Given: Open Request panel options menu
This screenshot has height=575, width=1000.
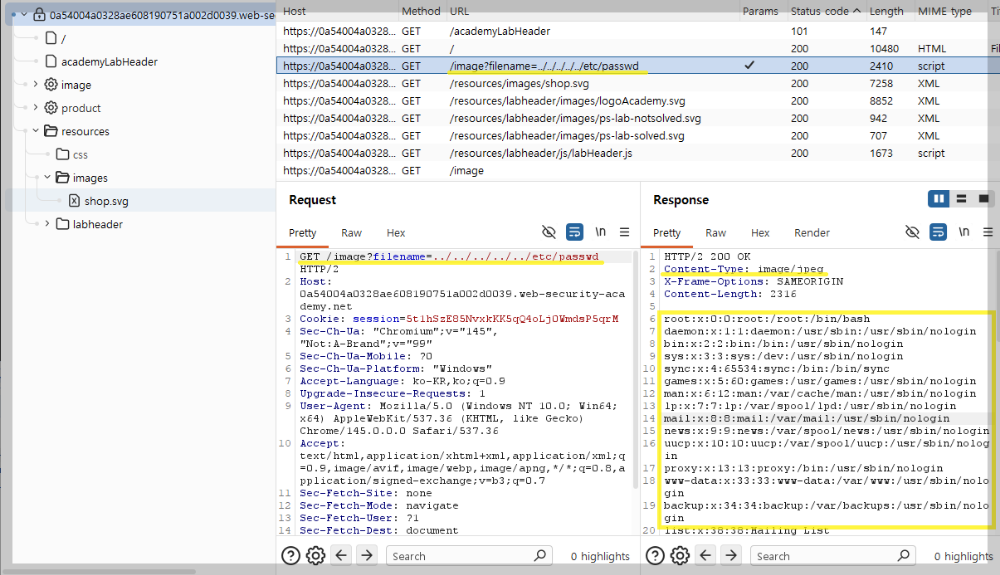Looking at the screenshot, I should pyautogui.click(x=624, y=232).
